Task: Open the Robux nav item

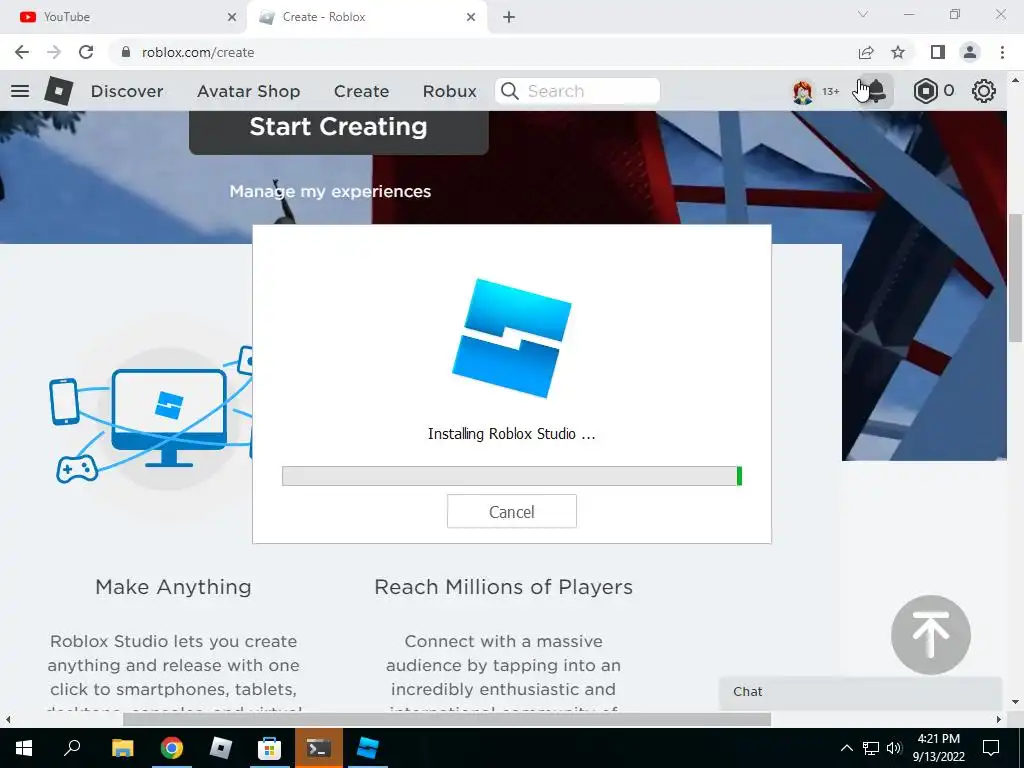Action: click(450, 91)
